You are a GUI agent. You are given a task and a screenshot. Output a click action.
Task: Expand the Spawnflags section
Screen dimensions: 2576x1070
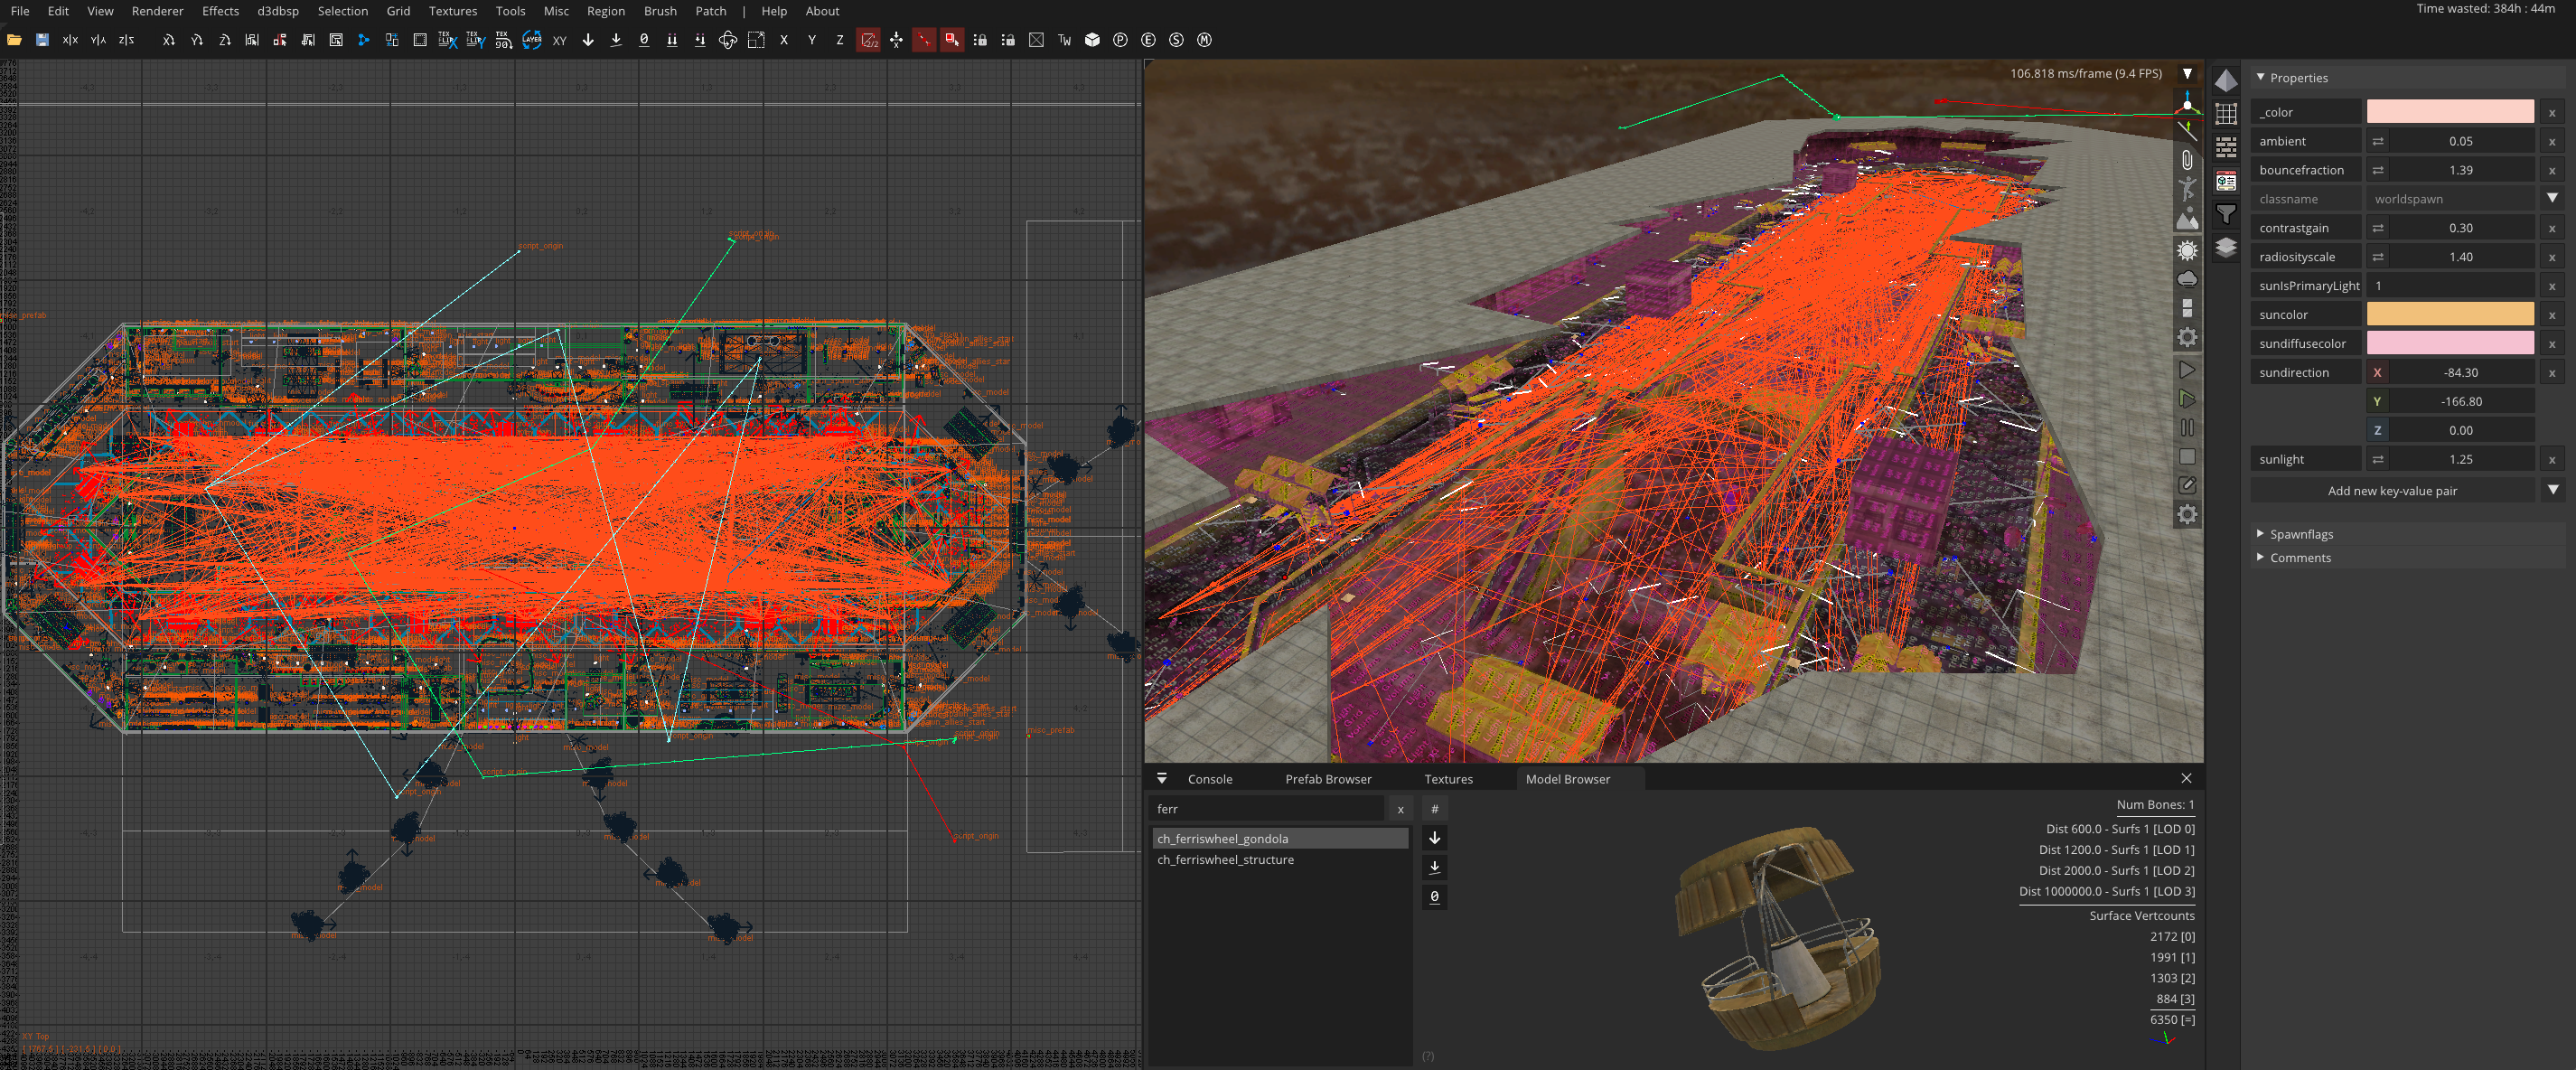2300,534
